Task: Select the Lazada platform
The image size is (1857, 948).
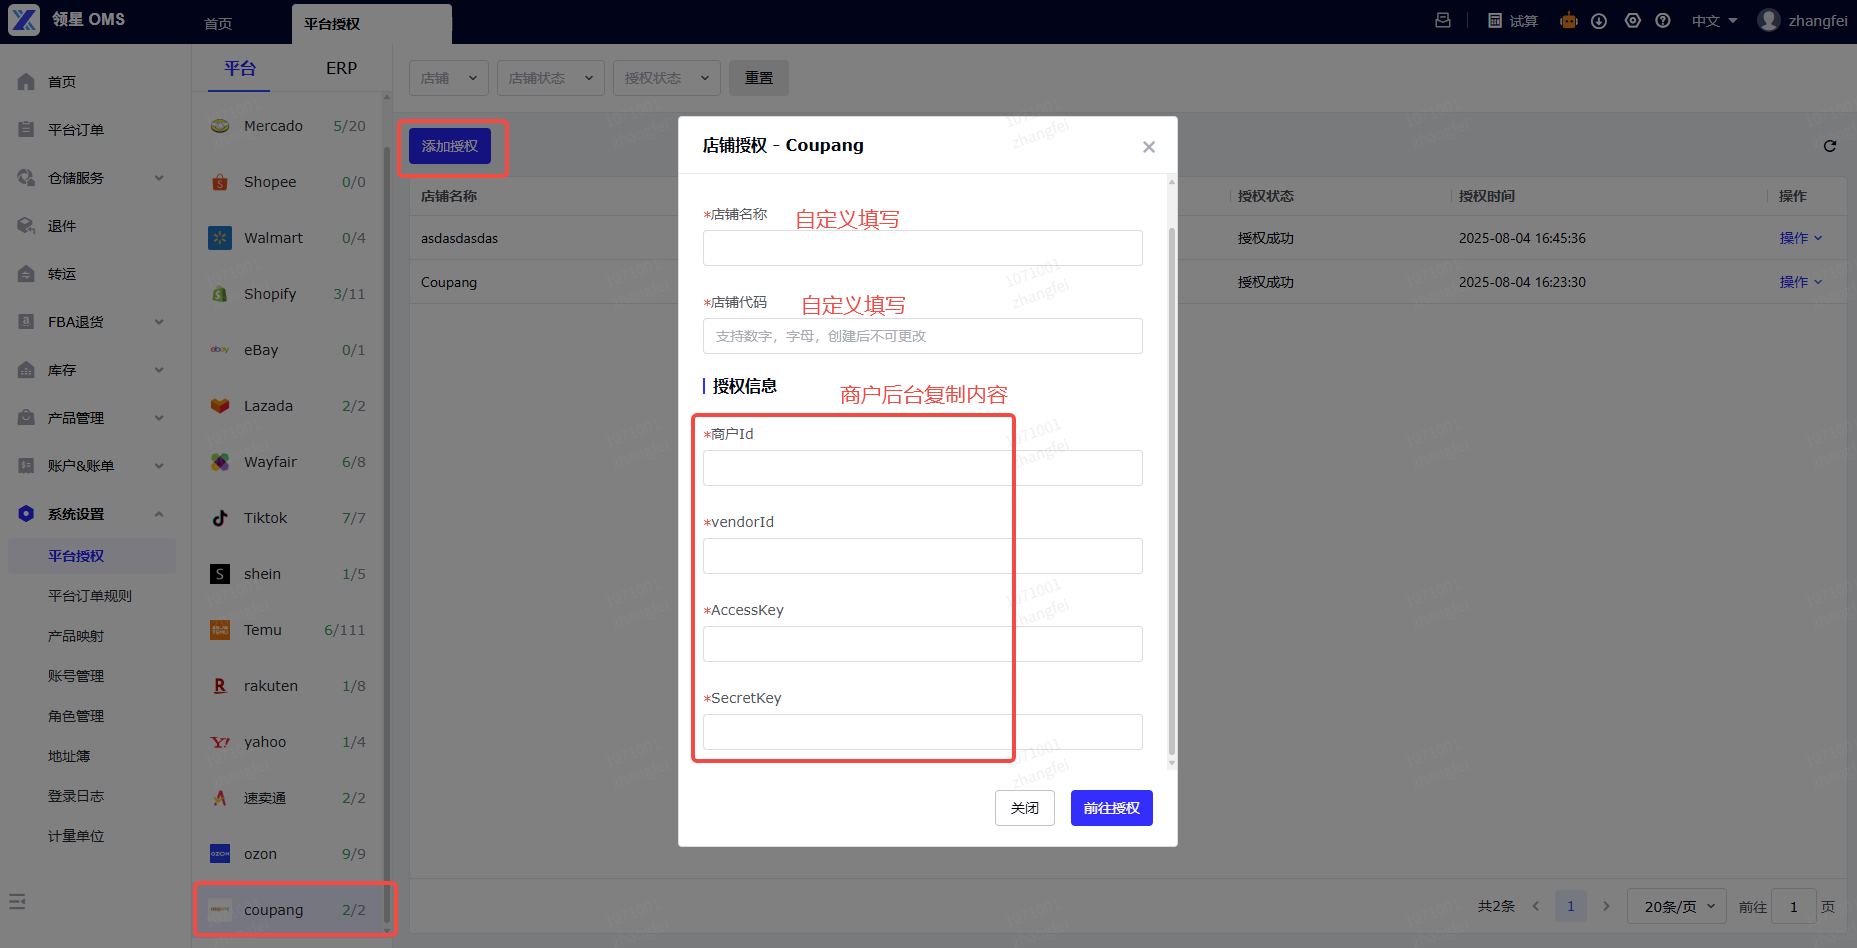Action: click(287, 406)
